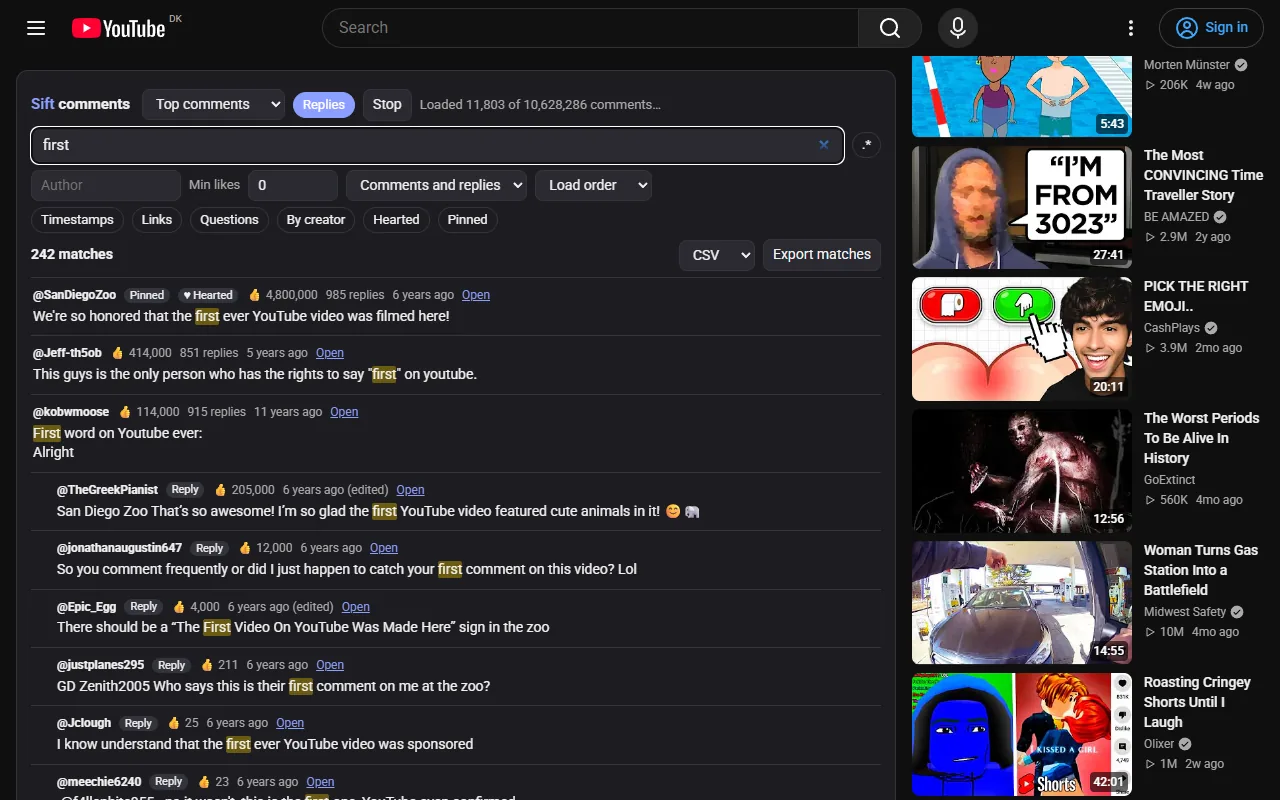
Task: Open the three-dot settings menu
Action: point(1131,28)
